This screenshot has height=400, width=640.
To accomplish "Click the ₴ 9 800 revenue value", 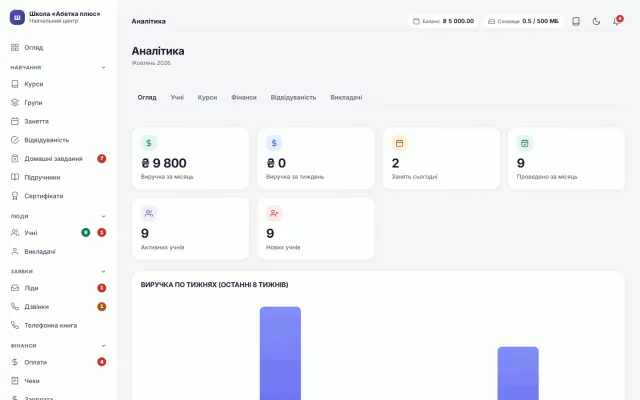I will click(164, 163).
